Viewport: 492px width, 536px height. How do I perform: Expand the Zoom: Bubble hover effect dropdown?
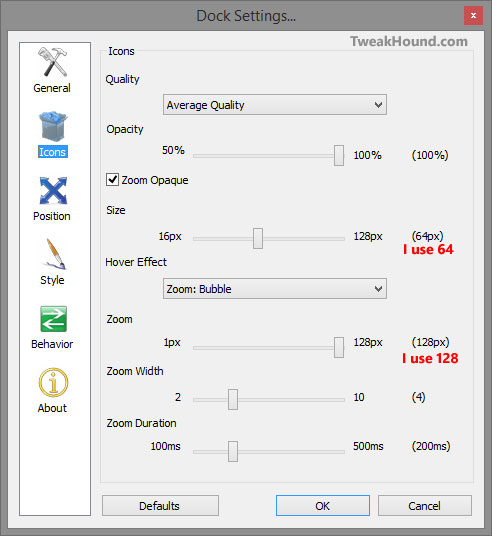point(275,289)
